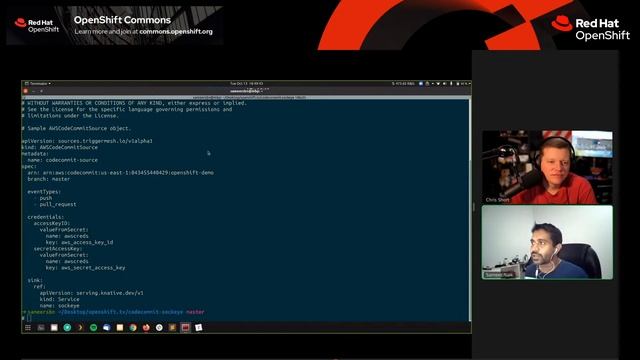Click the 'sink:' line

tap(35, 280)
